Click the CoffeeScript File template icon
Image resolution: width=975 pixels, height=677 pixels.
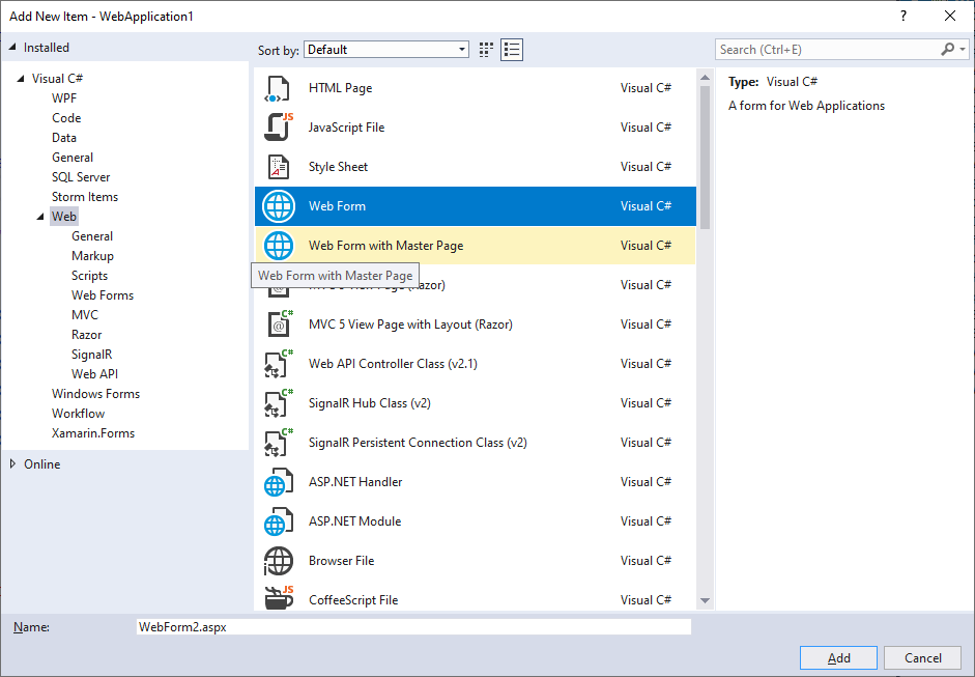[277, 599]
